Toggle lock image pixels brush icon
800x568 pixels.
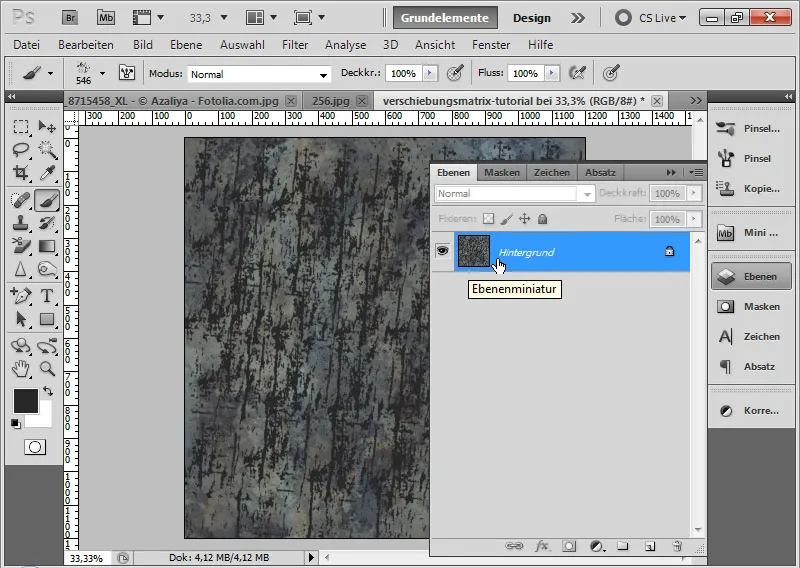(x=506, y=219)
